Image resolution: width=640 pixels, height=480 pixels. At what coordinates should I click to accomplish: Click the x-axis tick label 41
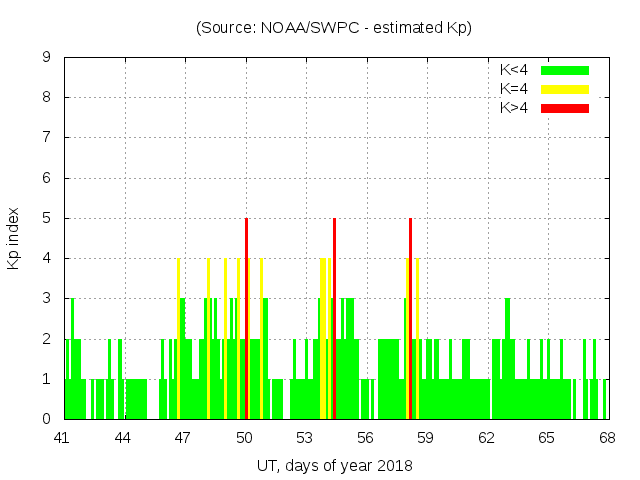pyautogui.click(x=62, y=438)
